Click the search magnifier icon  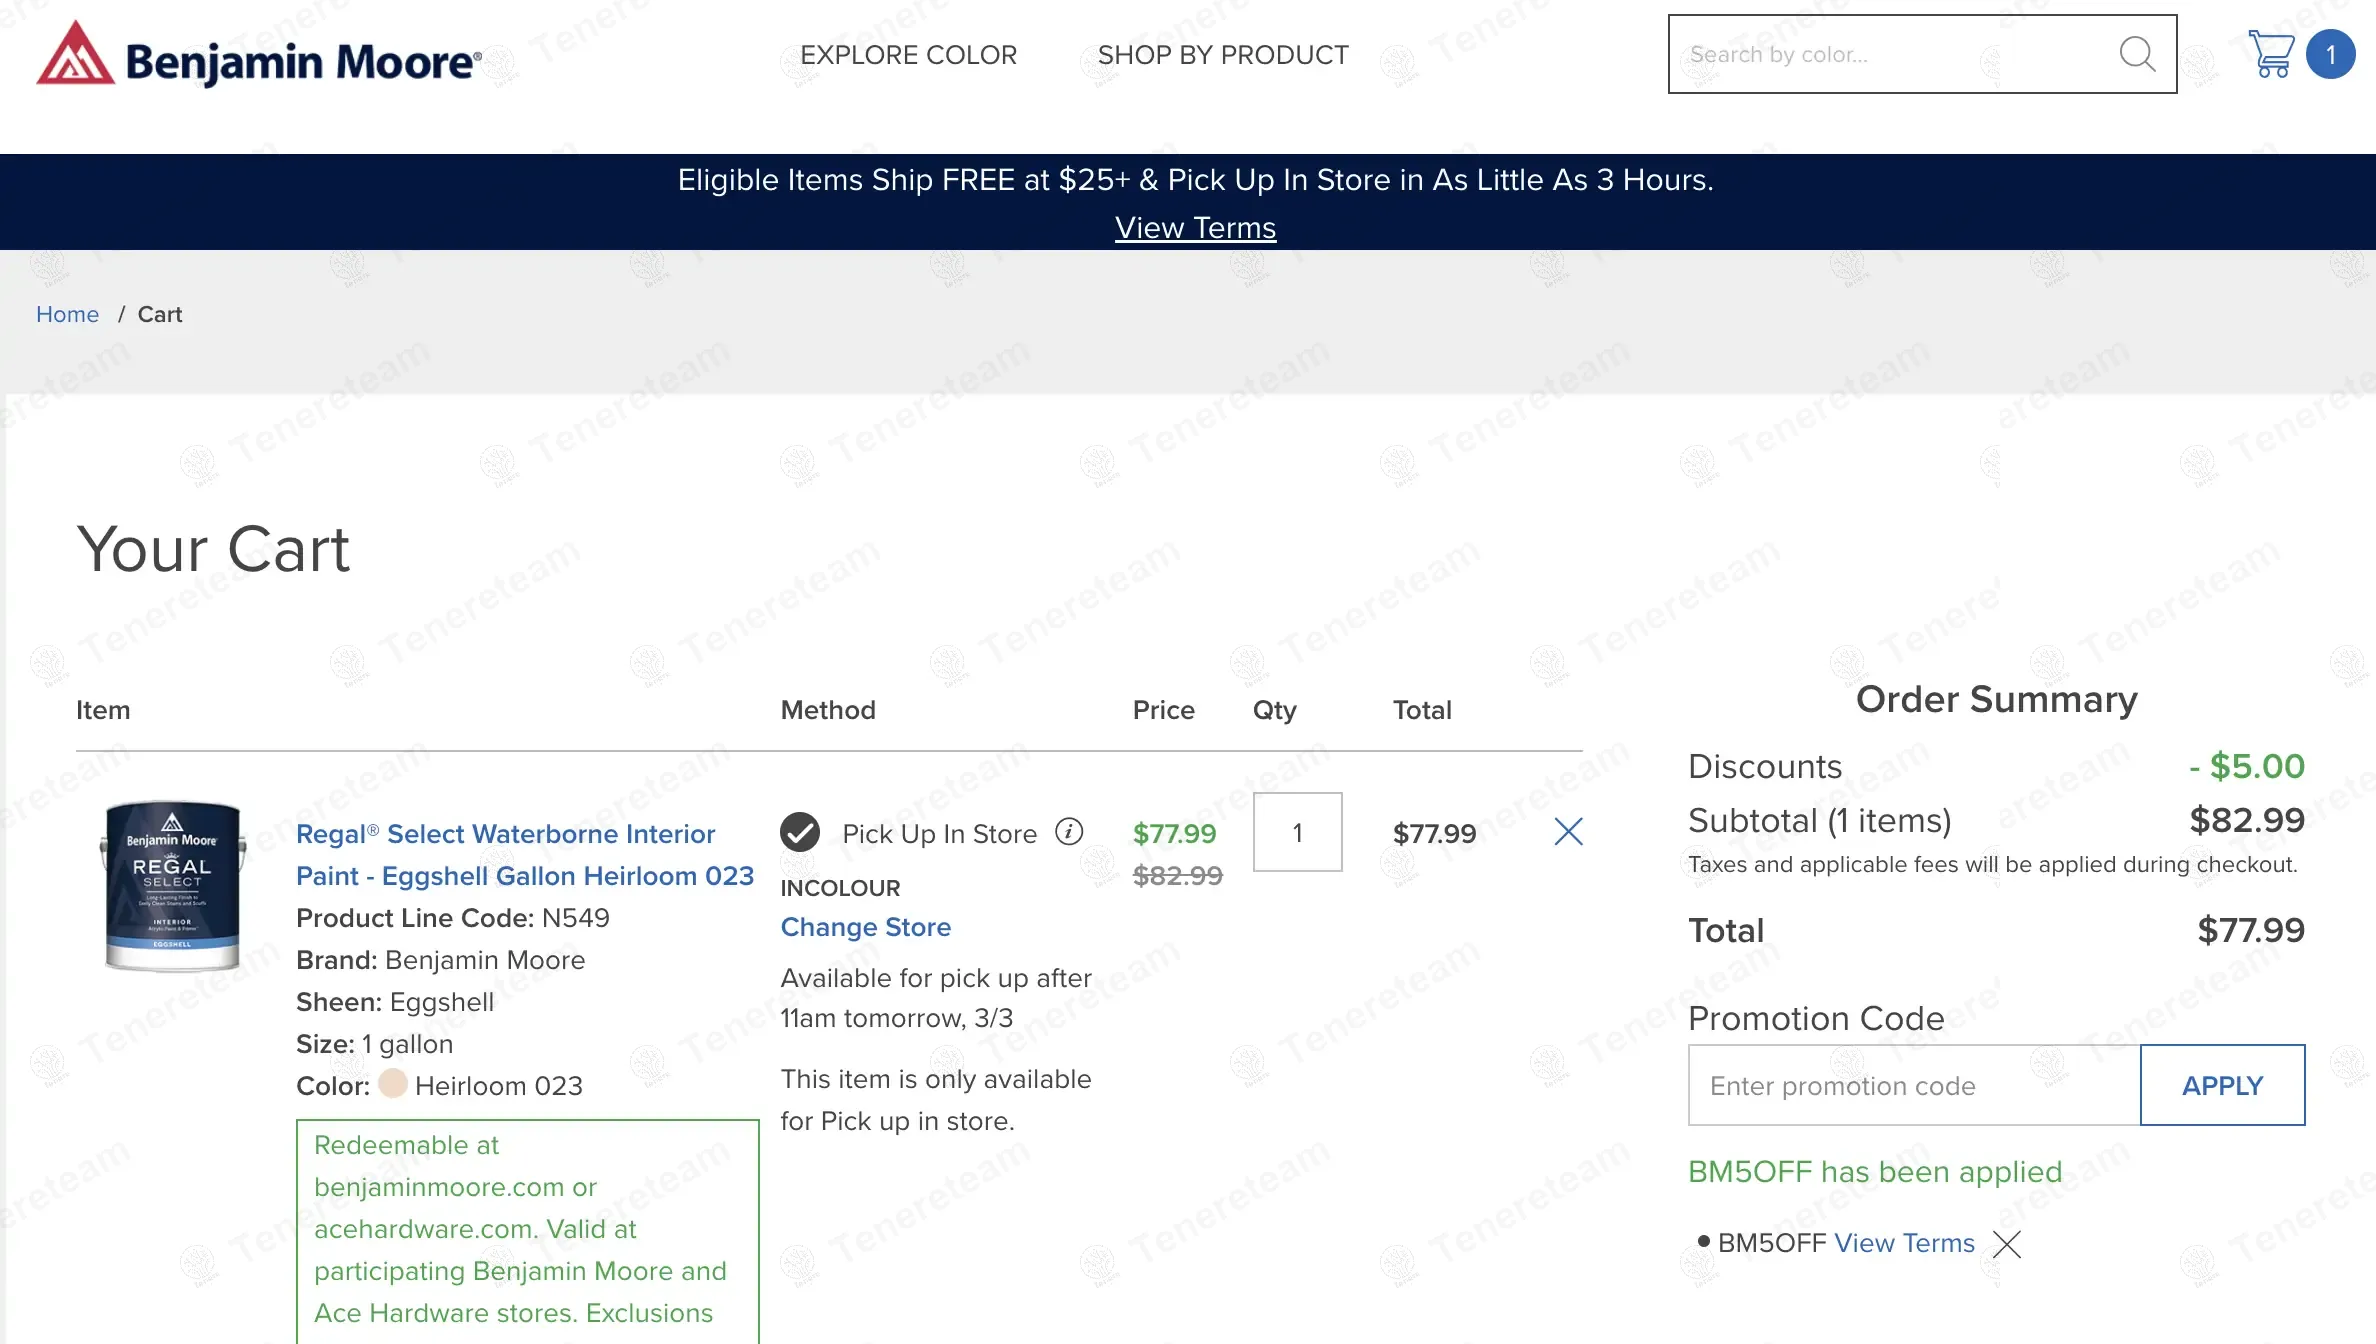tap(2136, 54)
